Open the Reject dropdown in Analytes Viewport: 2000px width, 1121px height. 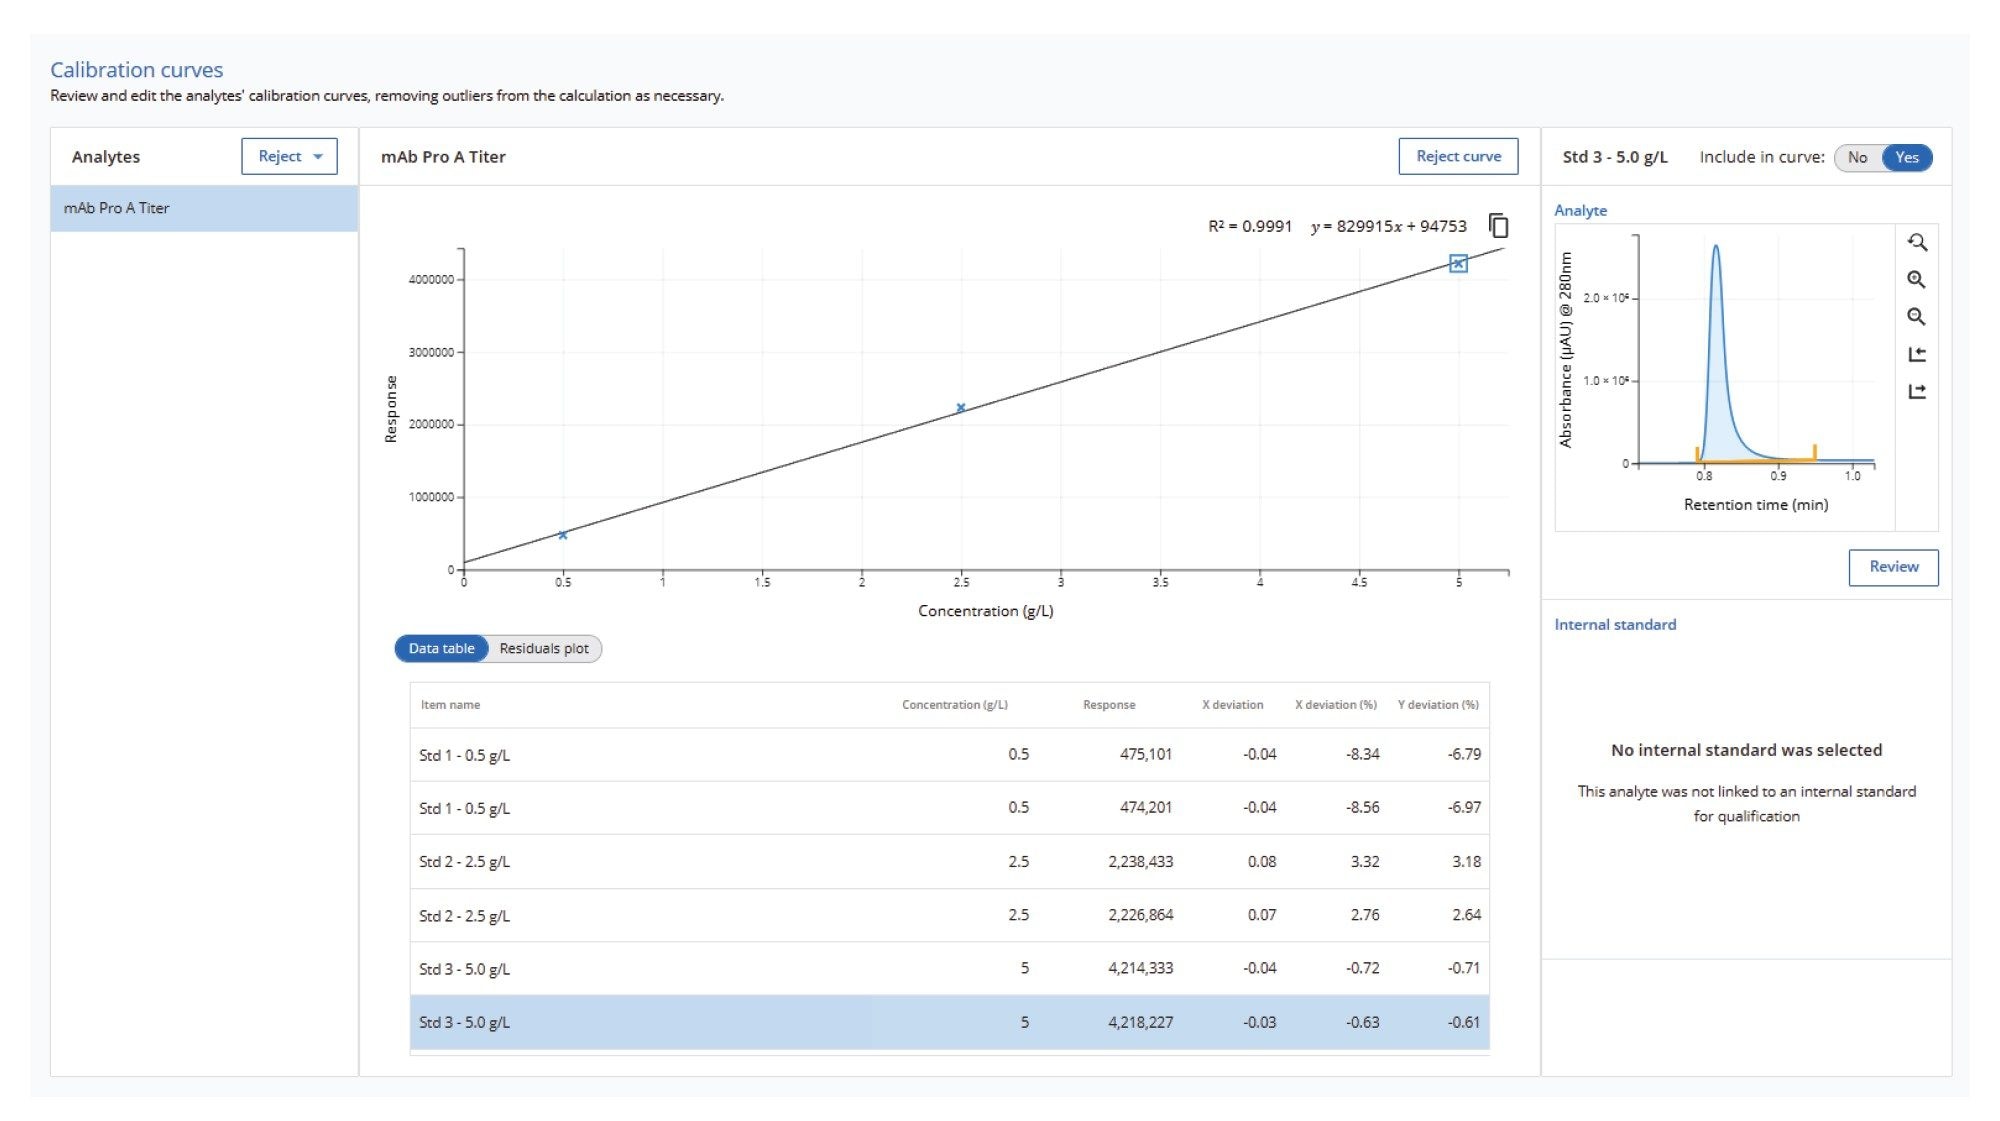pyautogui.click(x=289, y=157)
